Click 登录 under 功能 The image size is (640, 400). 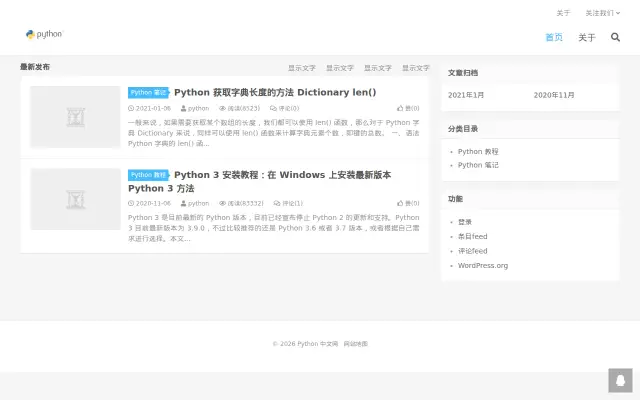(x=464, y=222)
